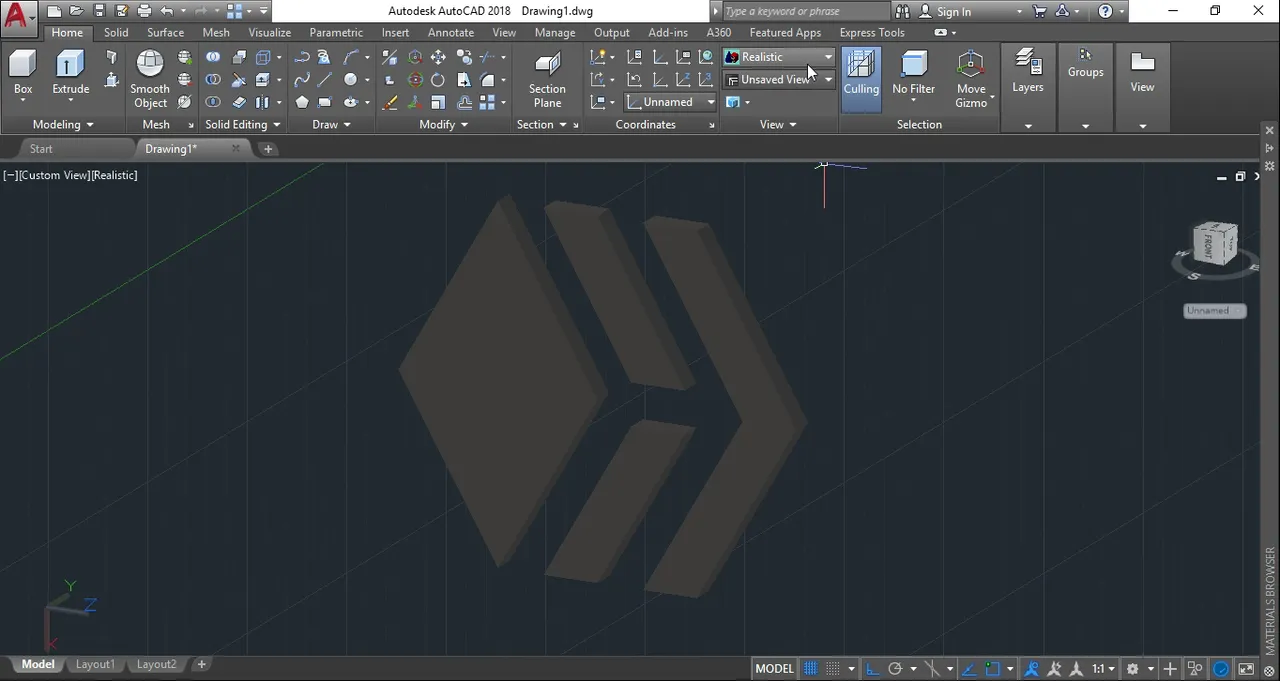Switch to the Solid ribbon tab
The image size is (1280, 681).
(x=116, y=32)
